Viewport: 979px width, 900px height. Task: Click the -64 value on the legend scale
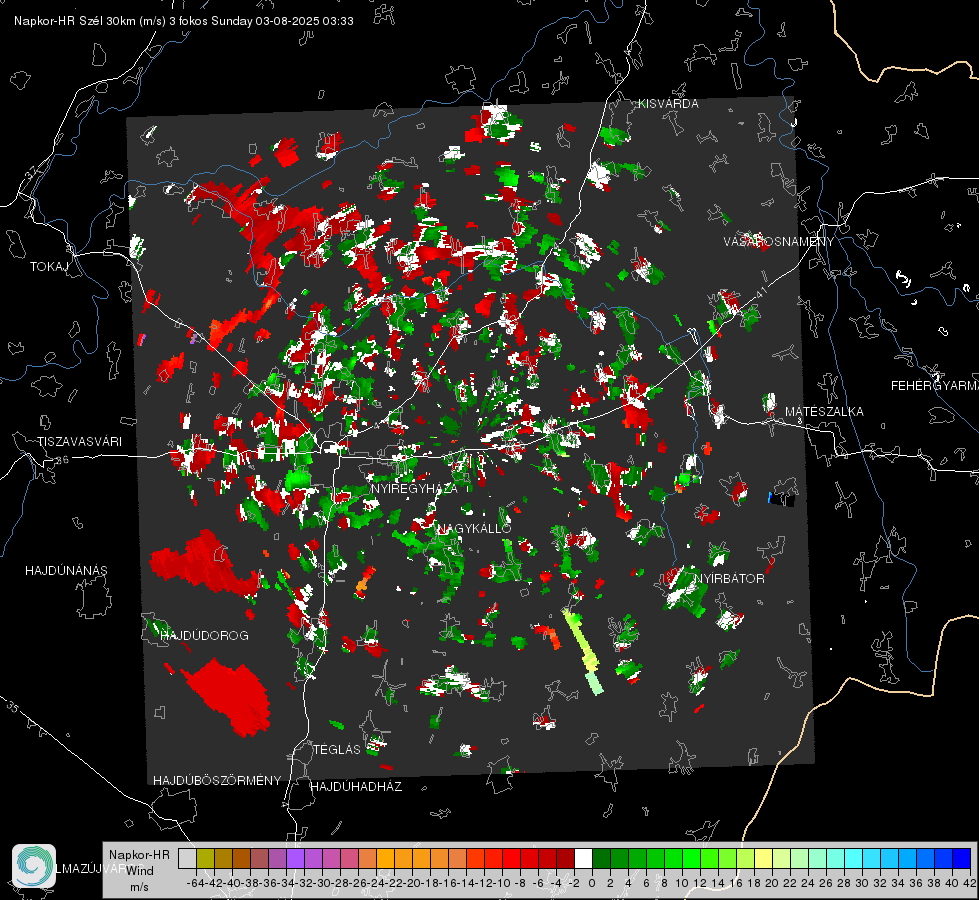pos(196,883)
